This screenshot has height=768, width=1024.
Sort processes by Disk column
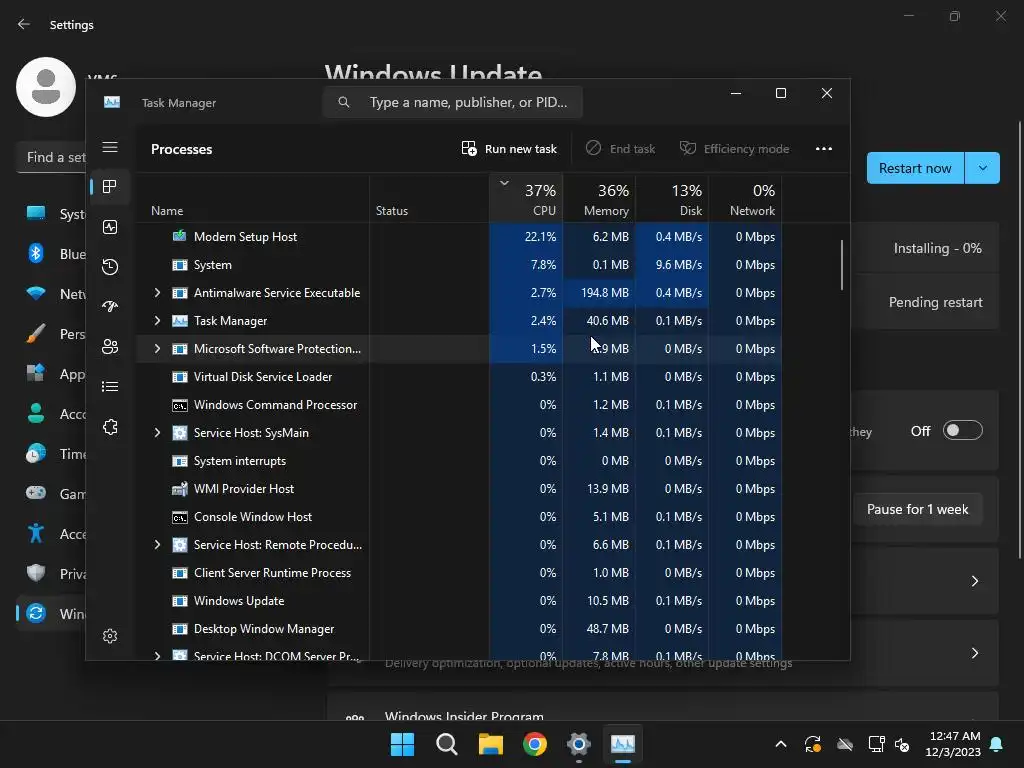[x=672, y=199]
